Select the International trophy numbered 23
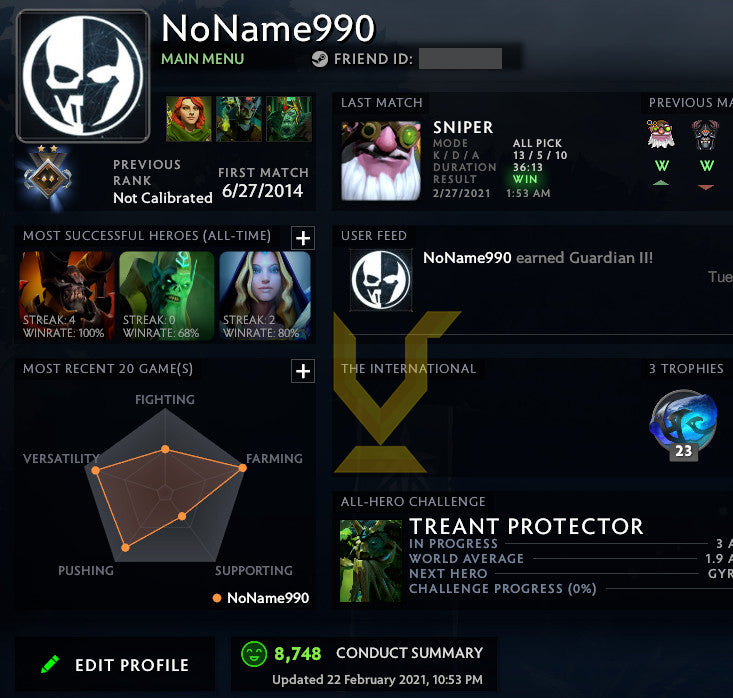The height and width of the screenshot is (698, 733). click(683, 425)
